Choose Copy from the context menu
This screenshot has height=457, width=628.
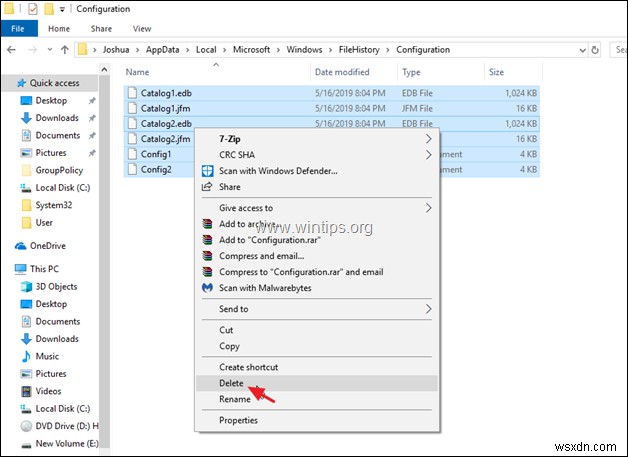tap(316, 346)
